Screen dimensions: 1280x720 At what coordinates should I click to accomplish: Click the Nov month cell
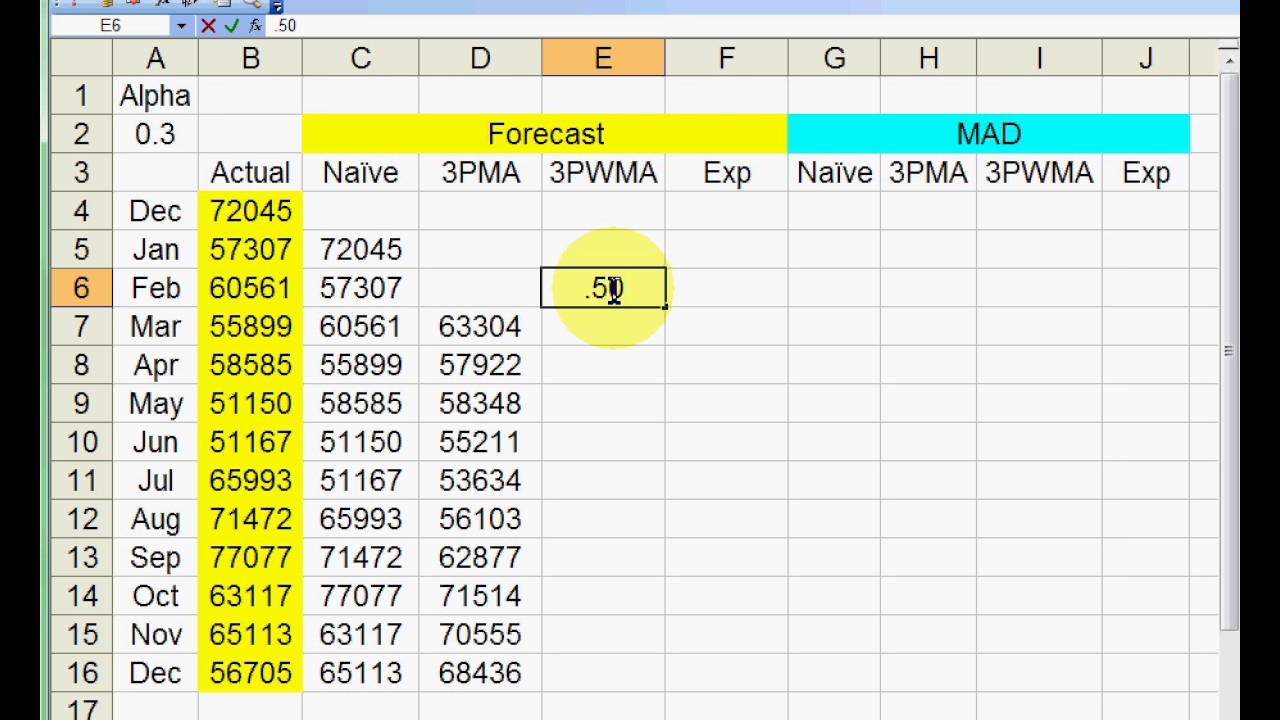pyautogui.click(x=155, y=635)
